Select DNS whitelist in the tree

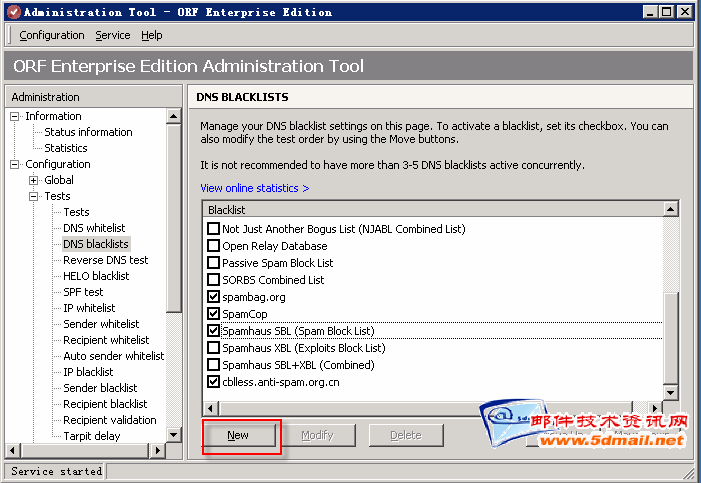pos(94,228)
